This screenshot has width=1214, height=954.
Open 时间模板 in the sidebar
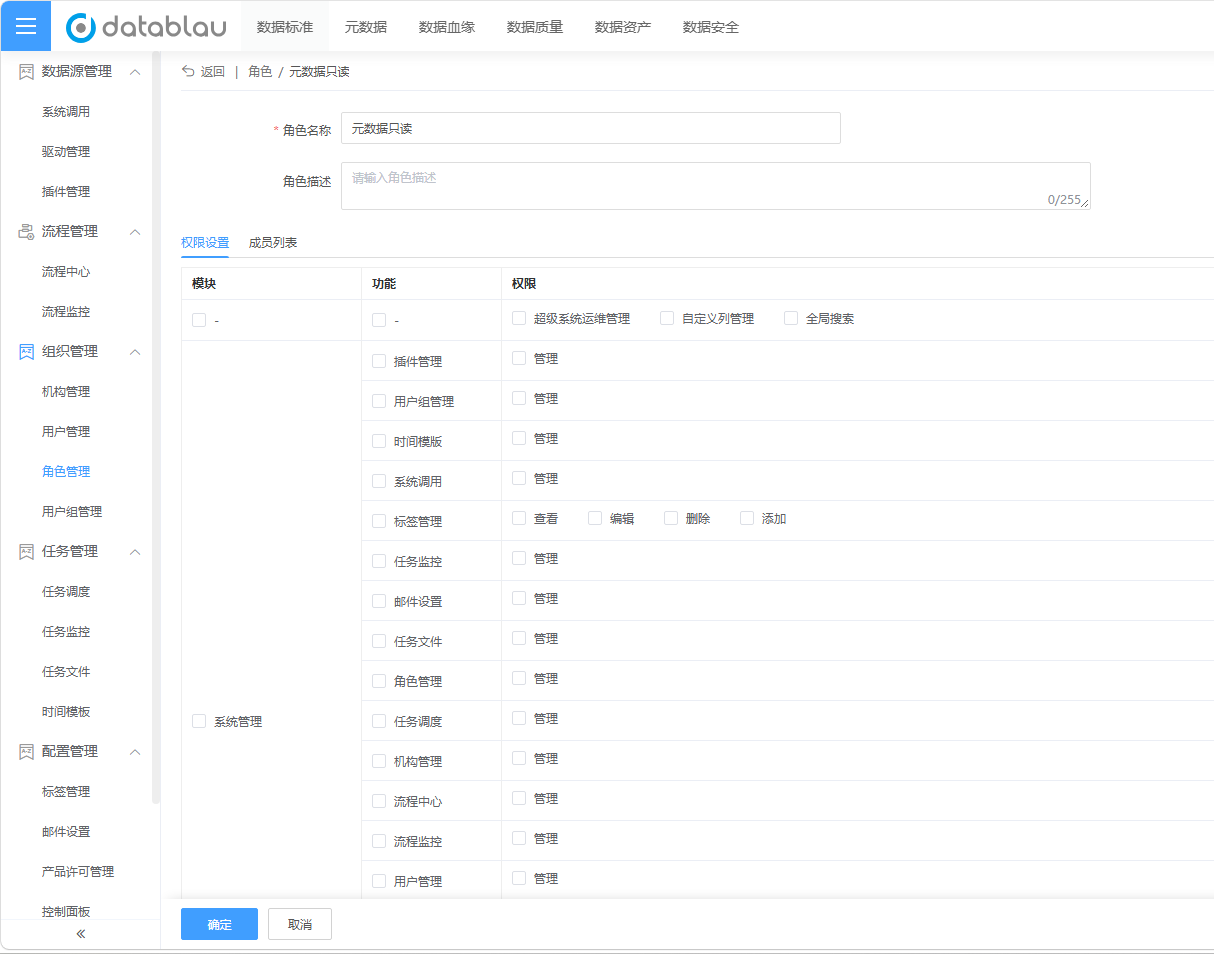pyautogui.click(x=66, y=711)
